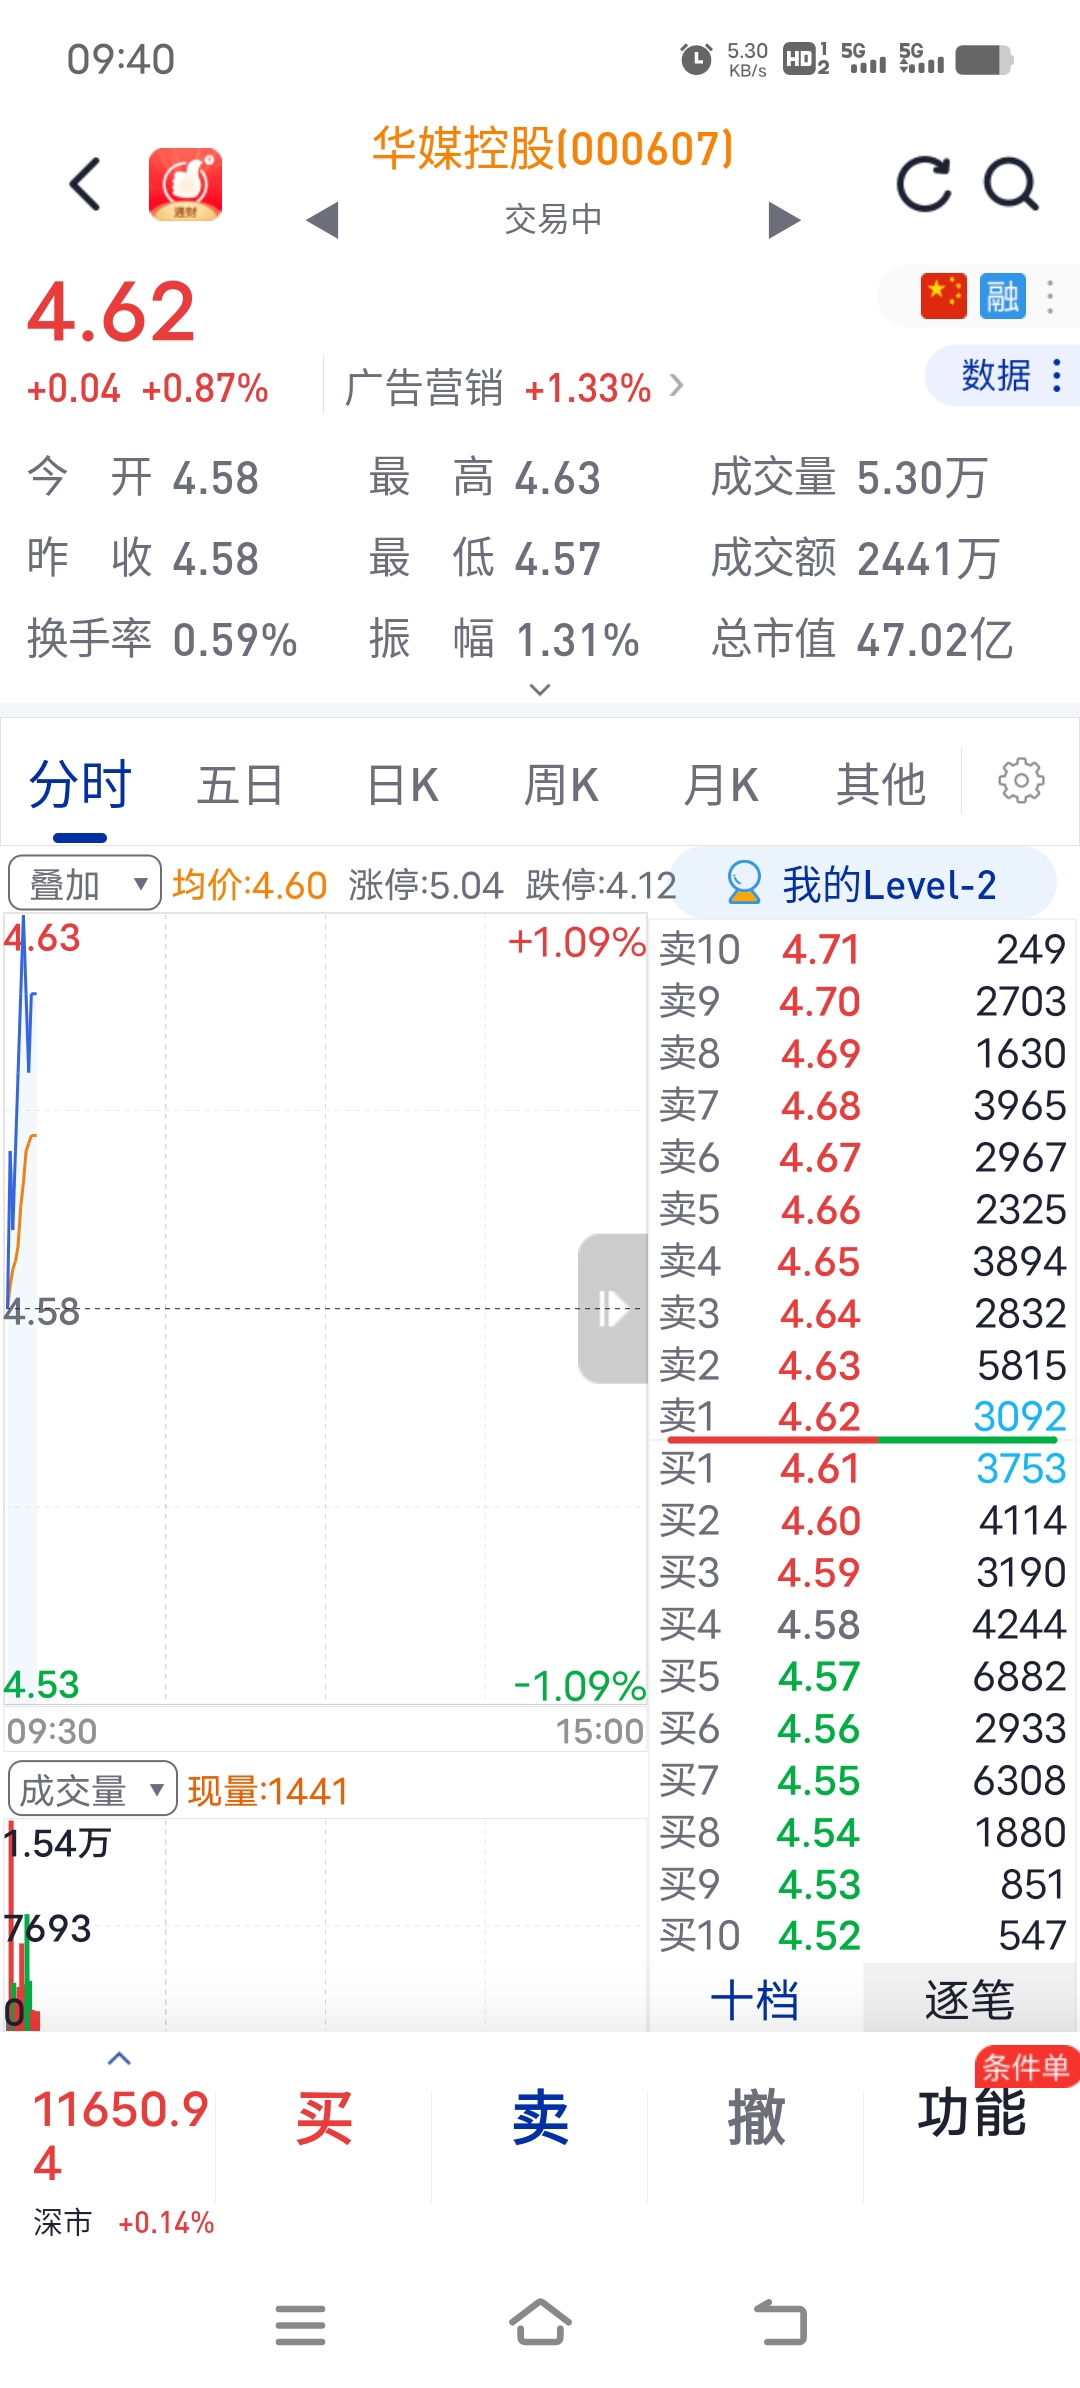Switch to 五日 chart tab
Screen dimensions: 1080x2388
[240, 785]
